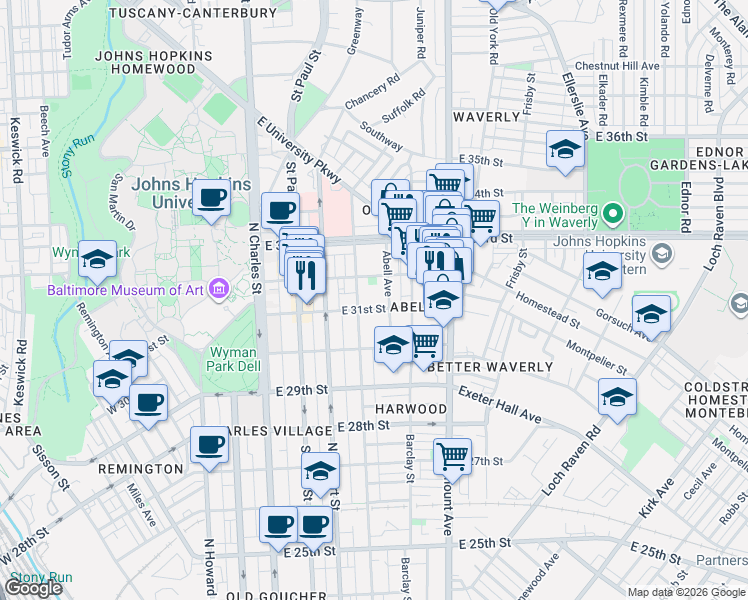The image size is (748, 600).
Task: Select graduation cap marker beside Abell label
Action: [443, 301]
